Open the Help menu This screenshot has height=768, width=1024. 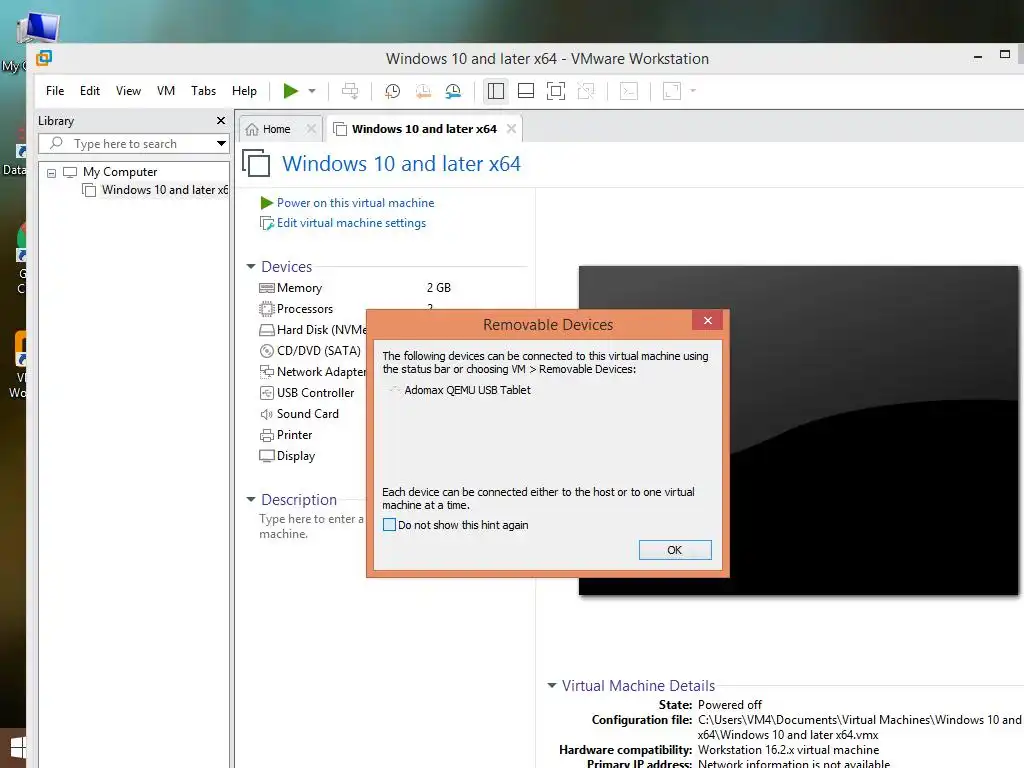[244, 91]
